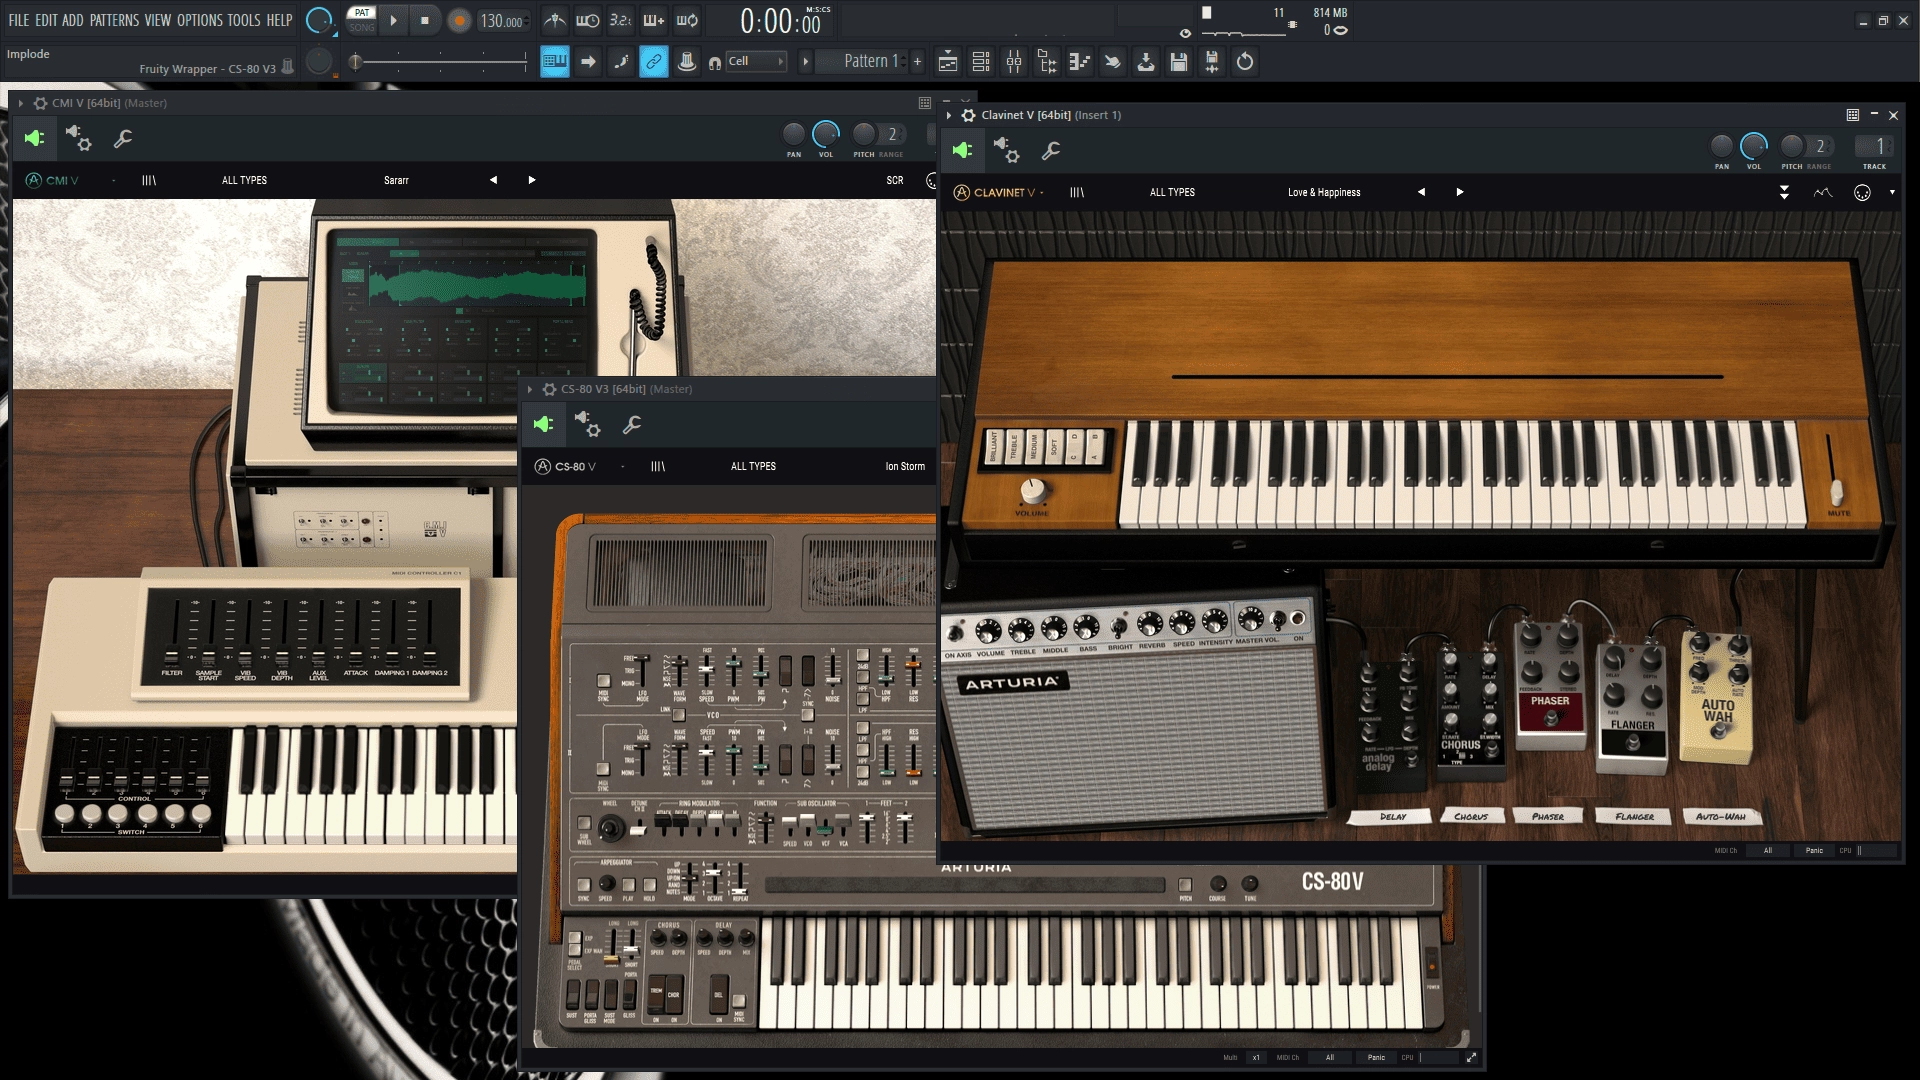The height and width of the screenshot is (1080, 1920).
Task: Switch PAT/SONG mode toggle
Action: tap(362, 20)
